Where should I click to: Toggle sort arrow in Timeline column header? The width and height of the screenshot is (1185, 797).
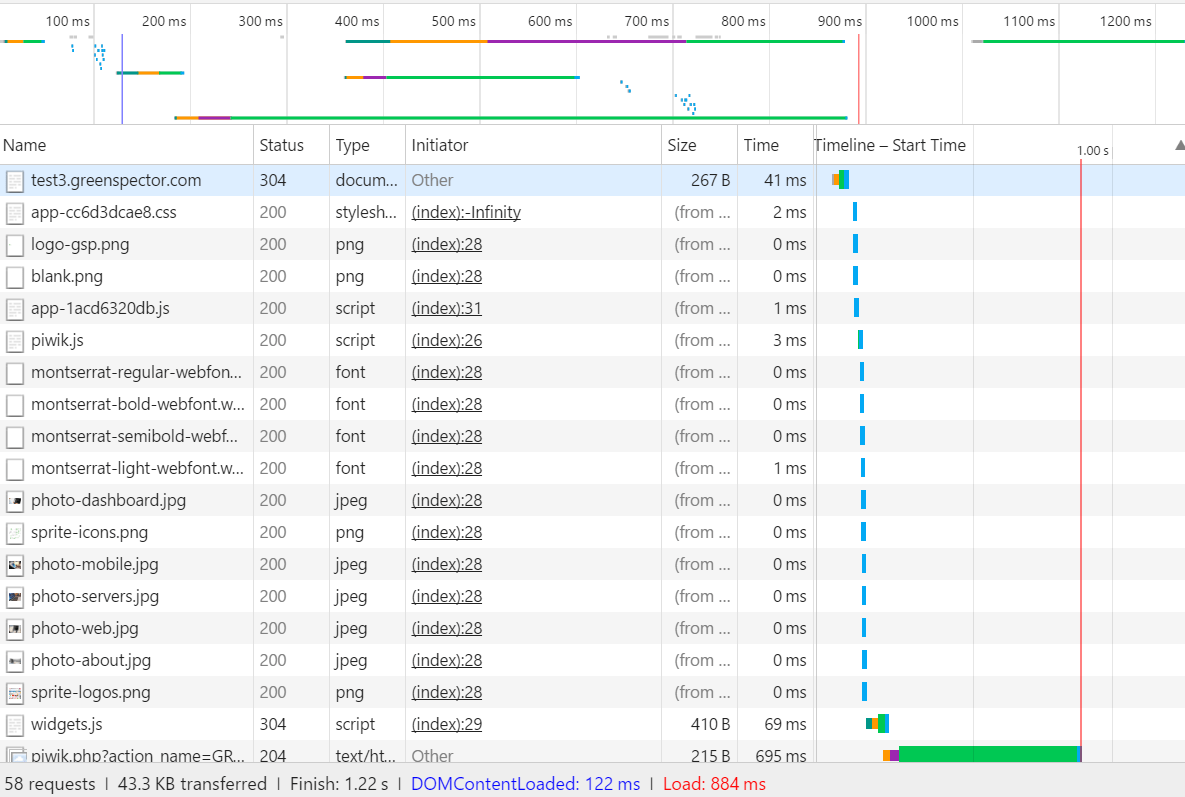[x=1180, y=145]
